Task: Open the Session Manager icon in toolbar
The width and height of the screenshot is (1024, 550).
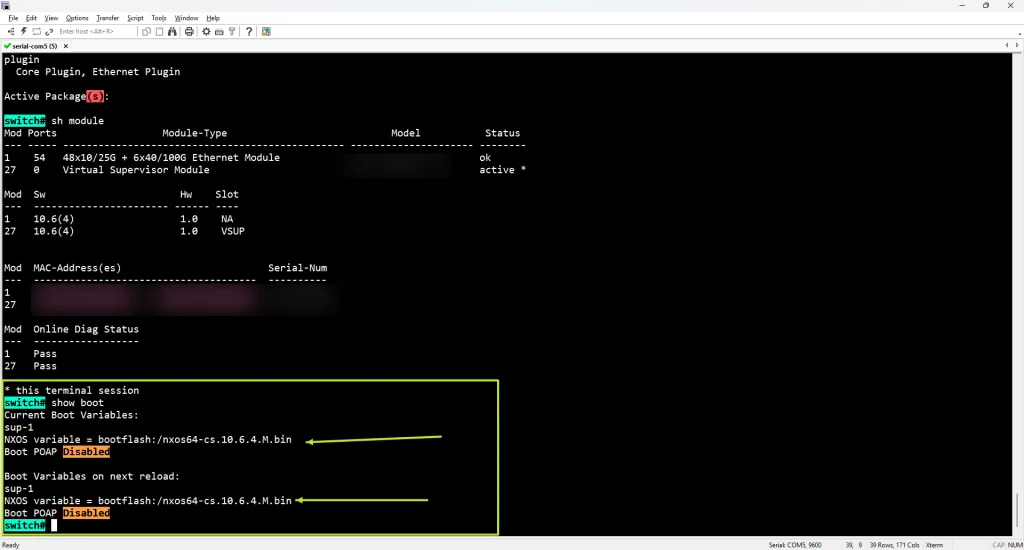Action: point(10,31)
